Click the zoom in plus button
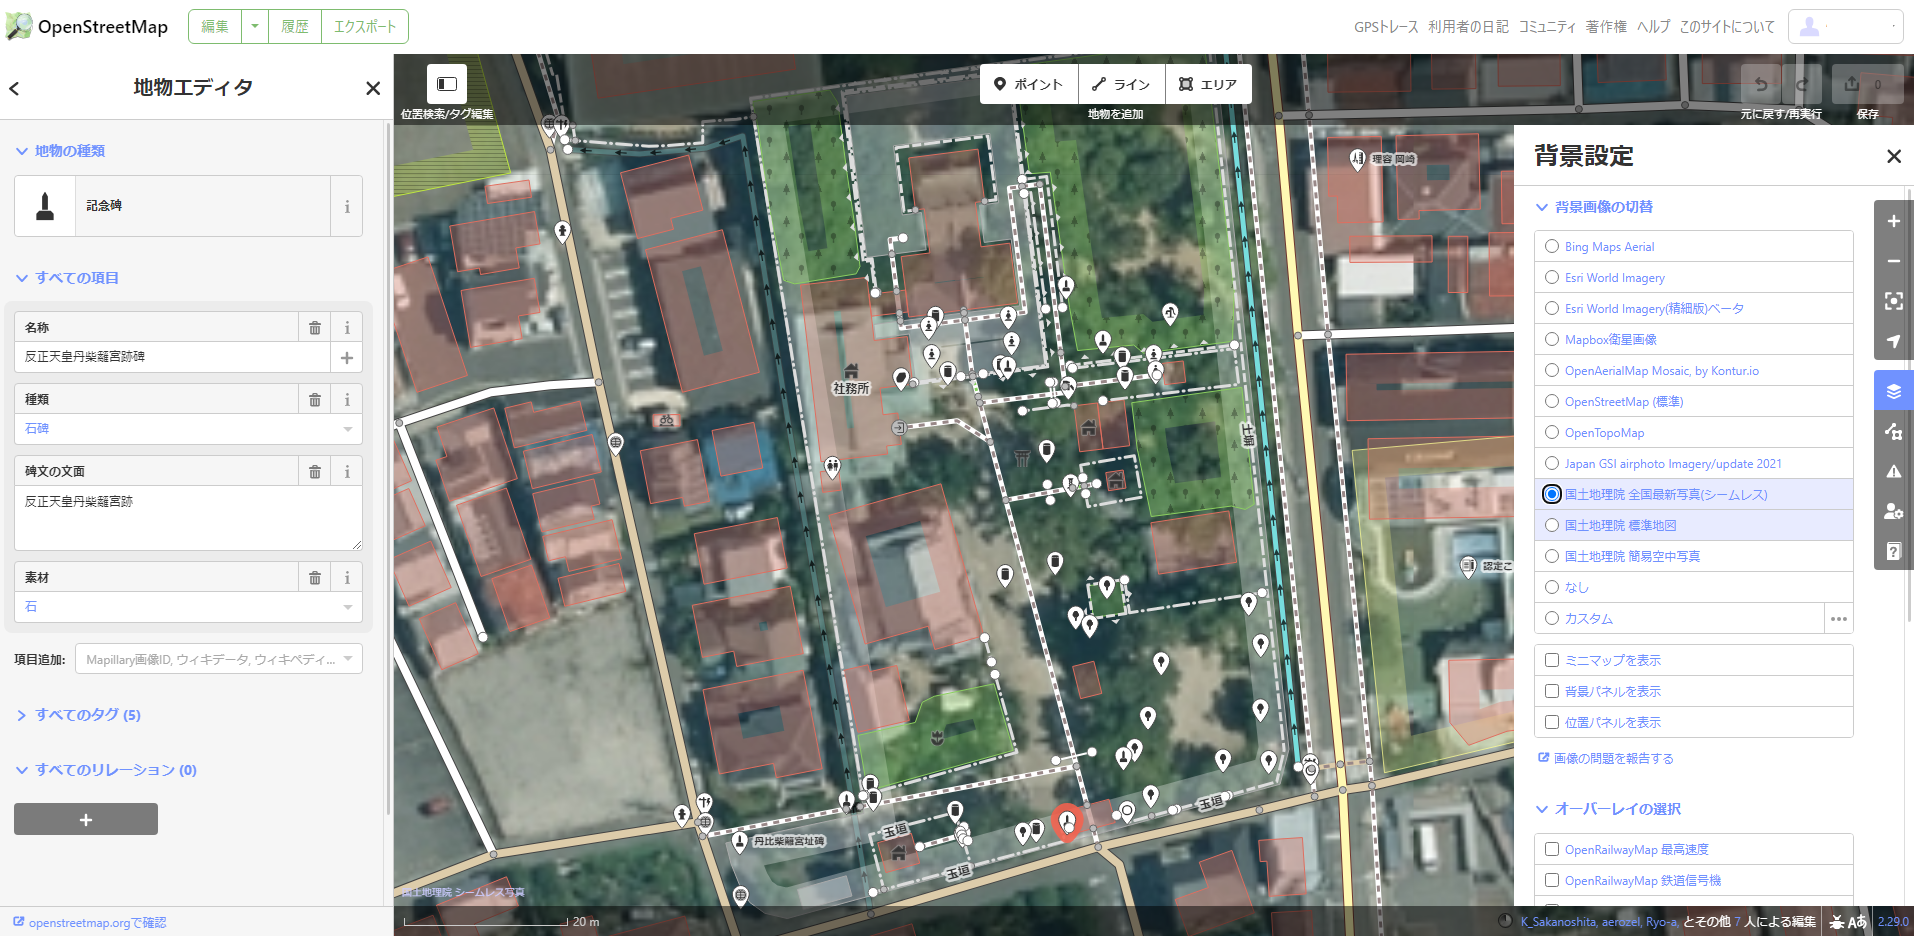The image size is (1914, 936). (1893, 221)
